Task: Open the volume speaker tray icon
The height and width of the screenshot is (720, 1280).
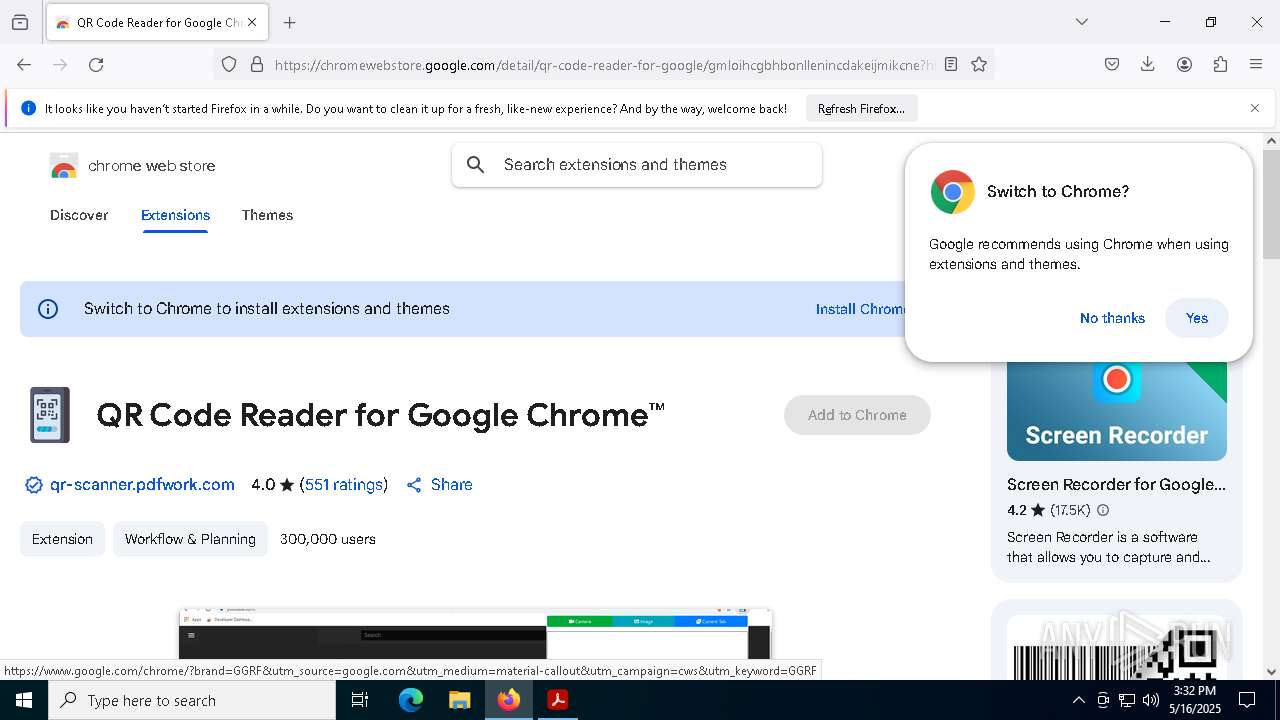Action: coord(1151,700)
